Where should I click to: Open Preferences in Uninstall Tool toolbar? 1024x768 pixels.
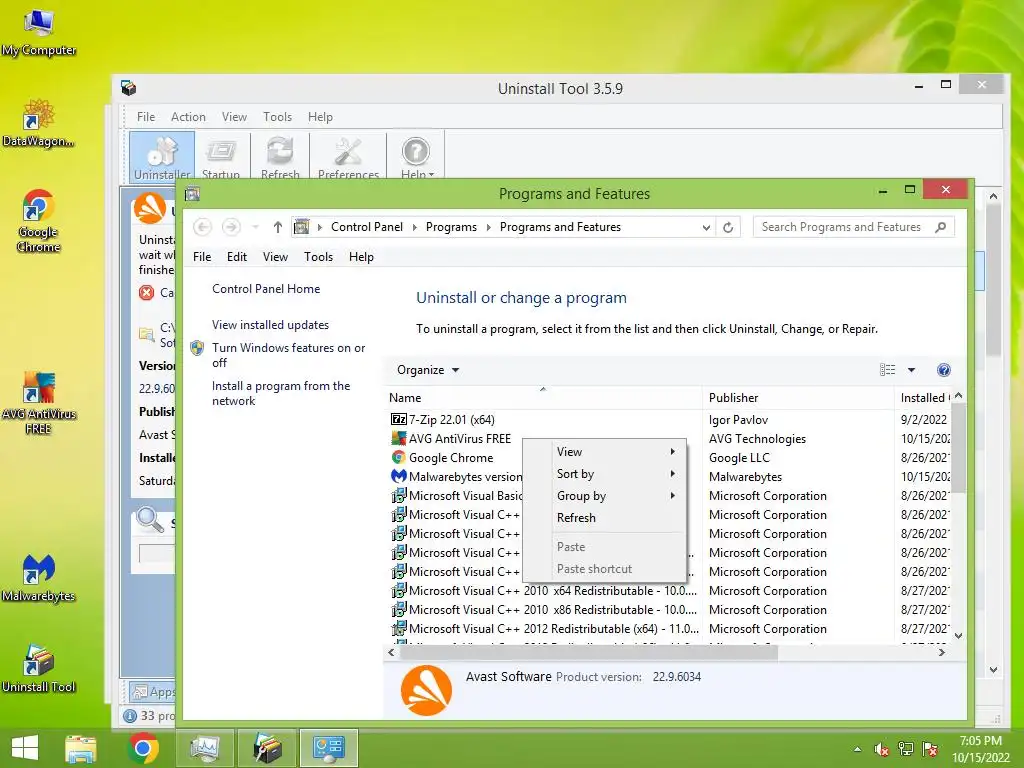point(348,157)
